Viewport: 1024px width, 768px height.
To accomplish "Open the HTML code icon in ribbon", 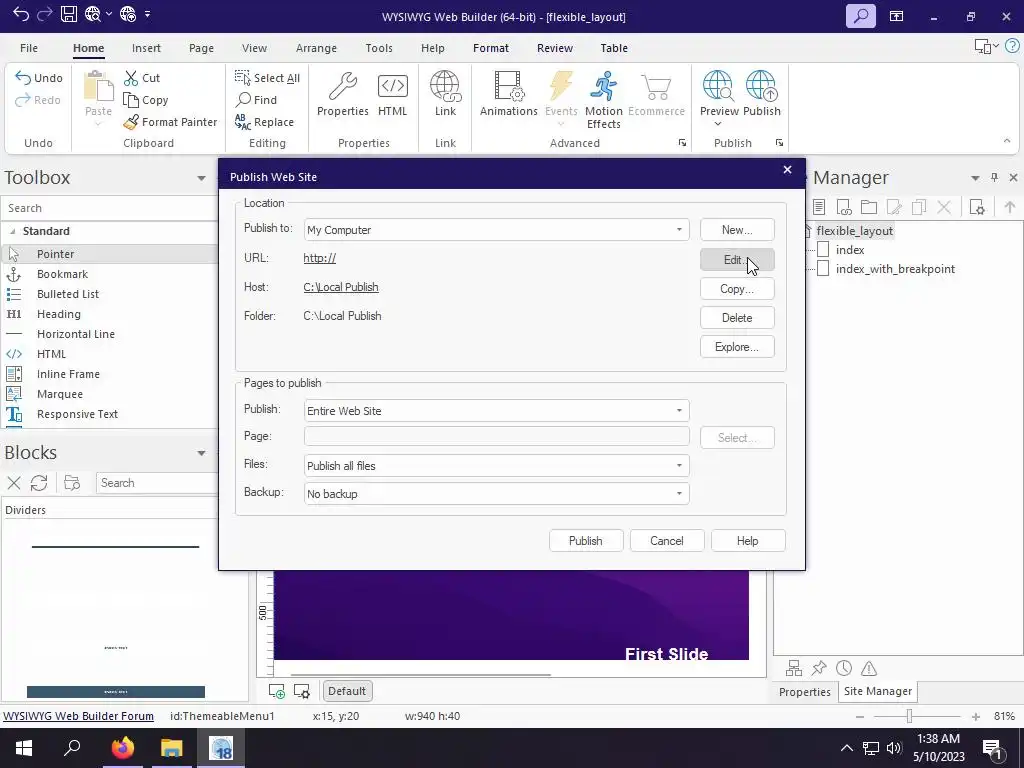I will 392,95.
